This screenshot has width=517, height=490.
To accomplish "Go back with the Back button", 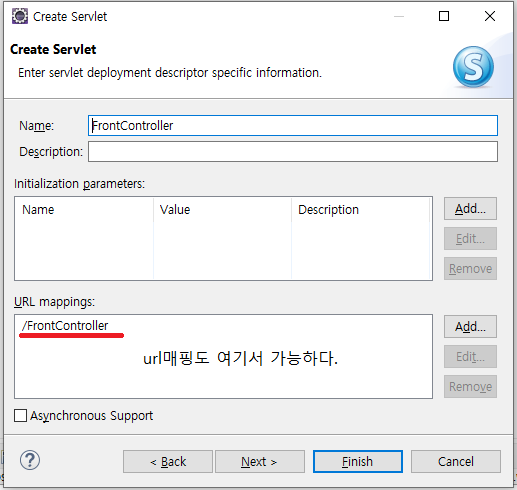I will pos(168,462).
